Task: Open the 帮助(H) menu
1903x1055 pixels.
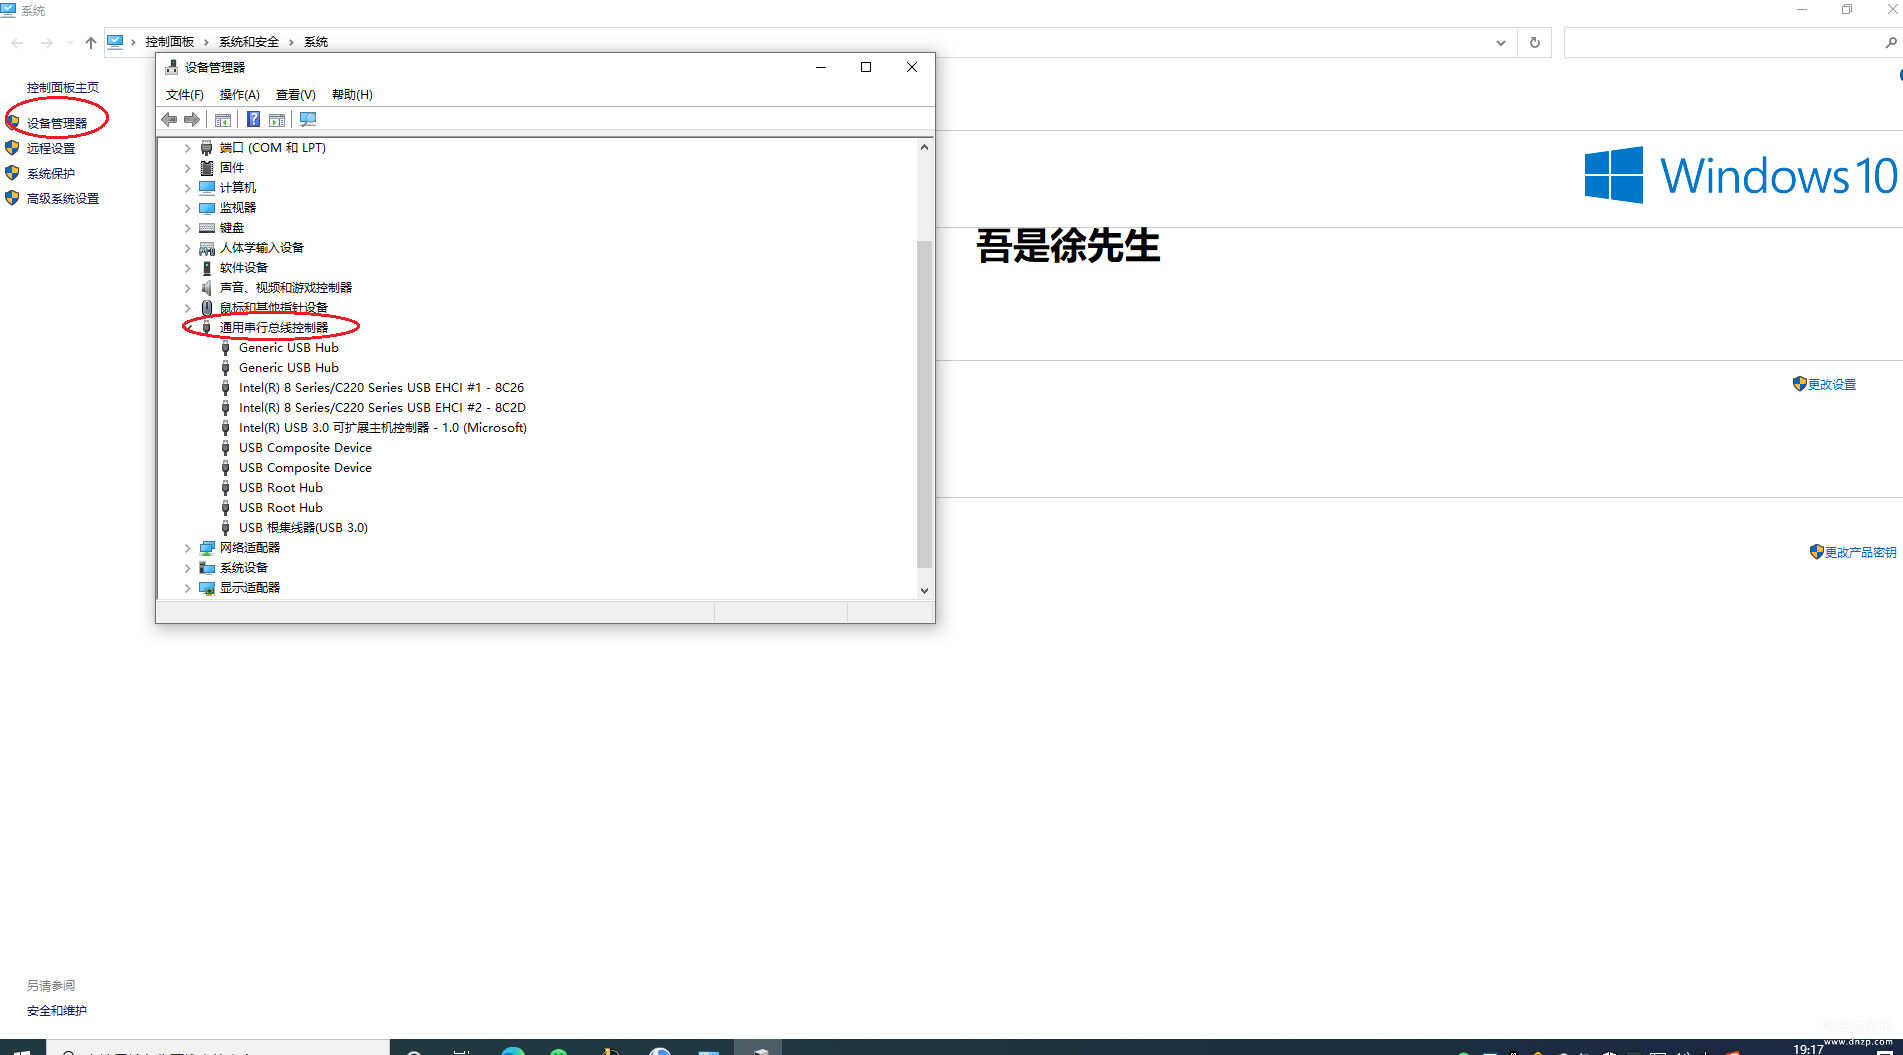Action: [x=352, y=95]
